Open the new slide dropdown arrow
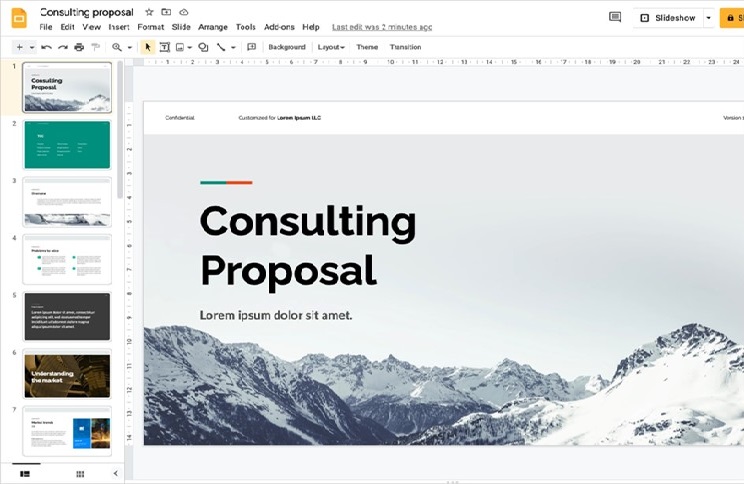744x484 pixels. pos(30,47)
